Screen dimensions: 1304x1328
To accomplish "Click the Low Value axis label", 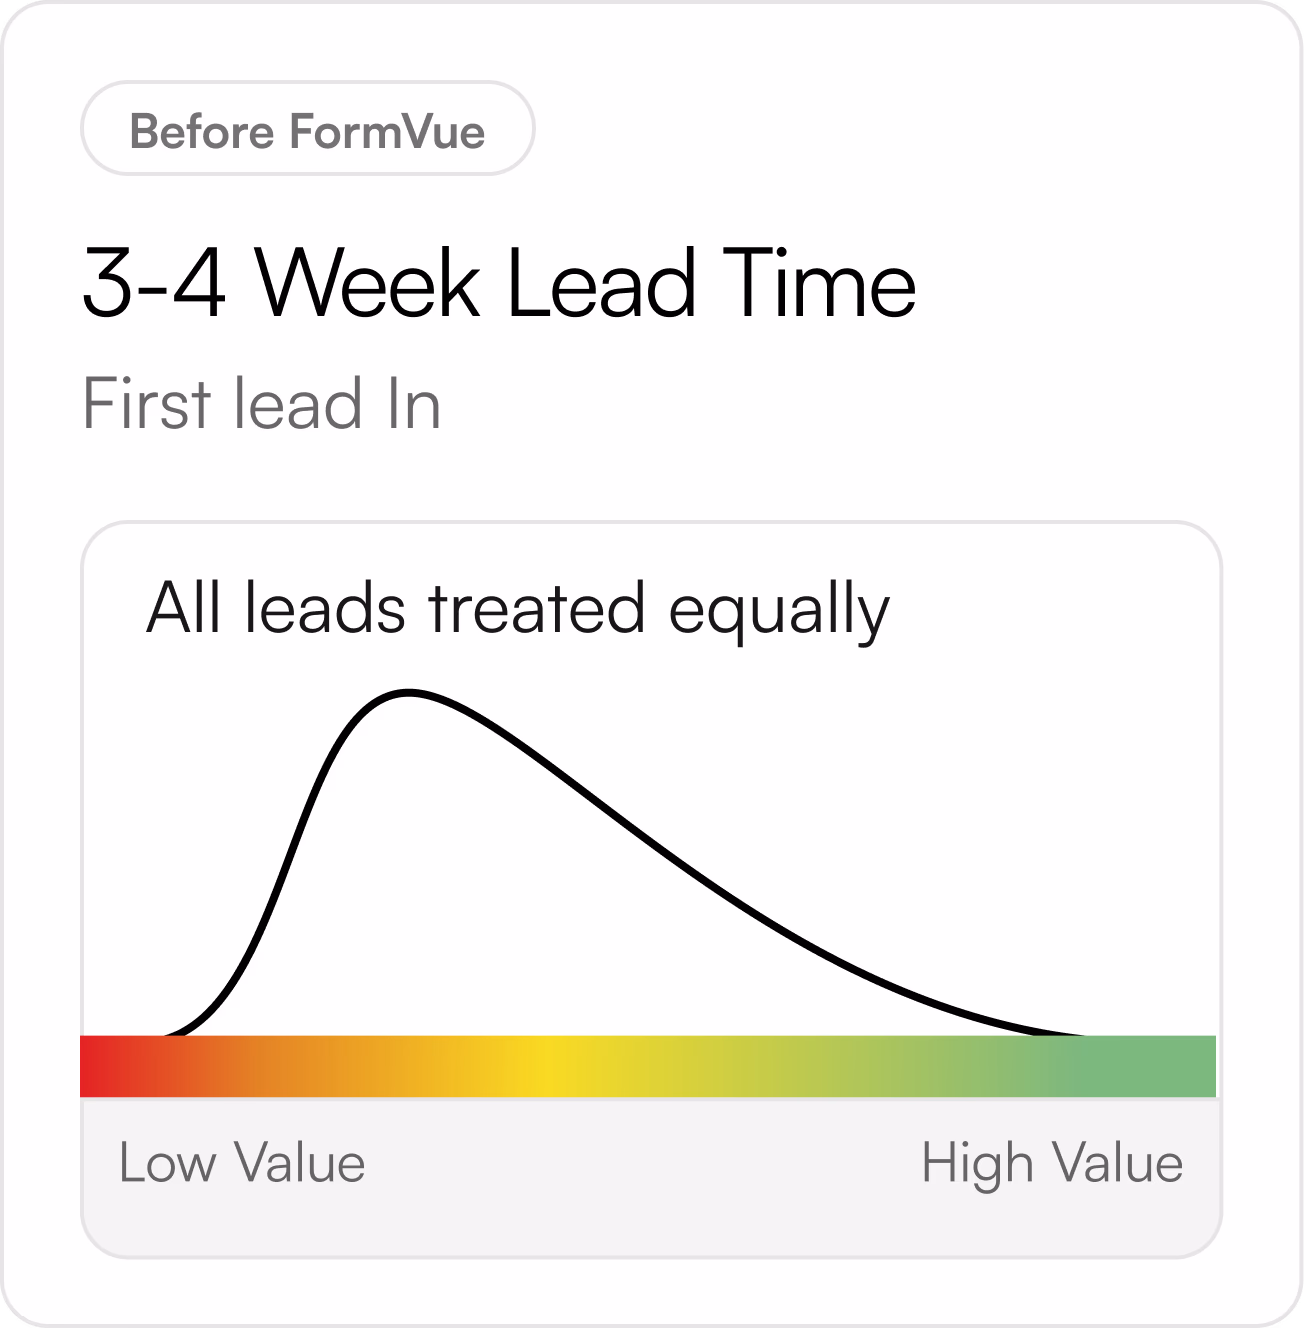I will pyautogui.click(x=242, y=1163).
